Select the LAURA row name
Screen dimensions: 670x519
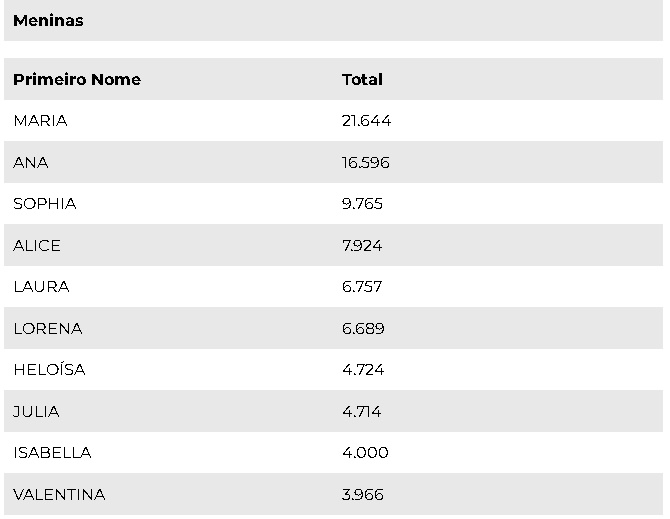[x=41, y=287]
